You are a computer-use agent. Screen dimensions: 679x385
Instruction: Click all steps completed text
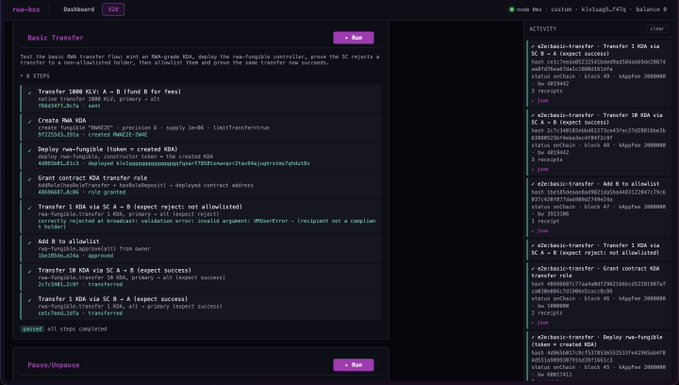click(x=77, y=329)
